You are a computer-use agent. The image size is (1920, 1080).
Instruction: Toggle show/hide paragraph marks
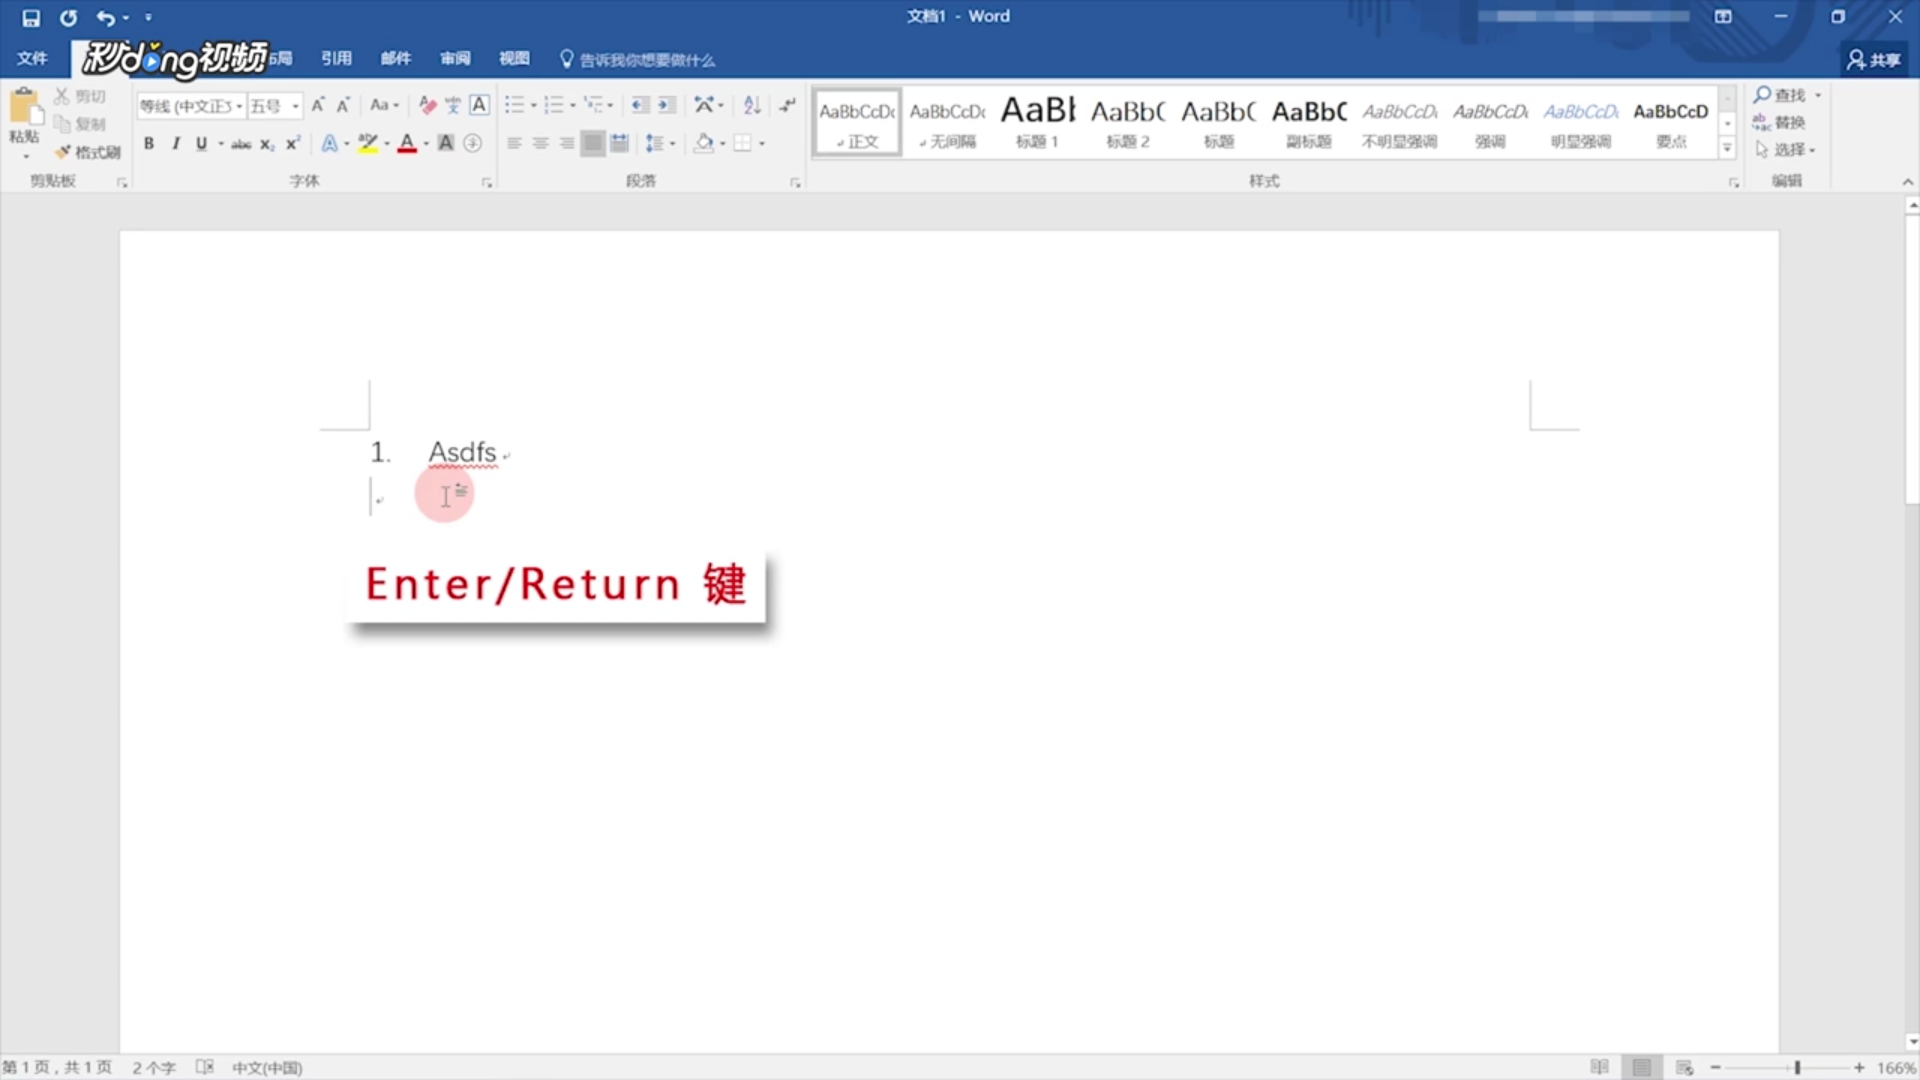tap(788, 105)
